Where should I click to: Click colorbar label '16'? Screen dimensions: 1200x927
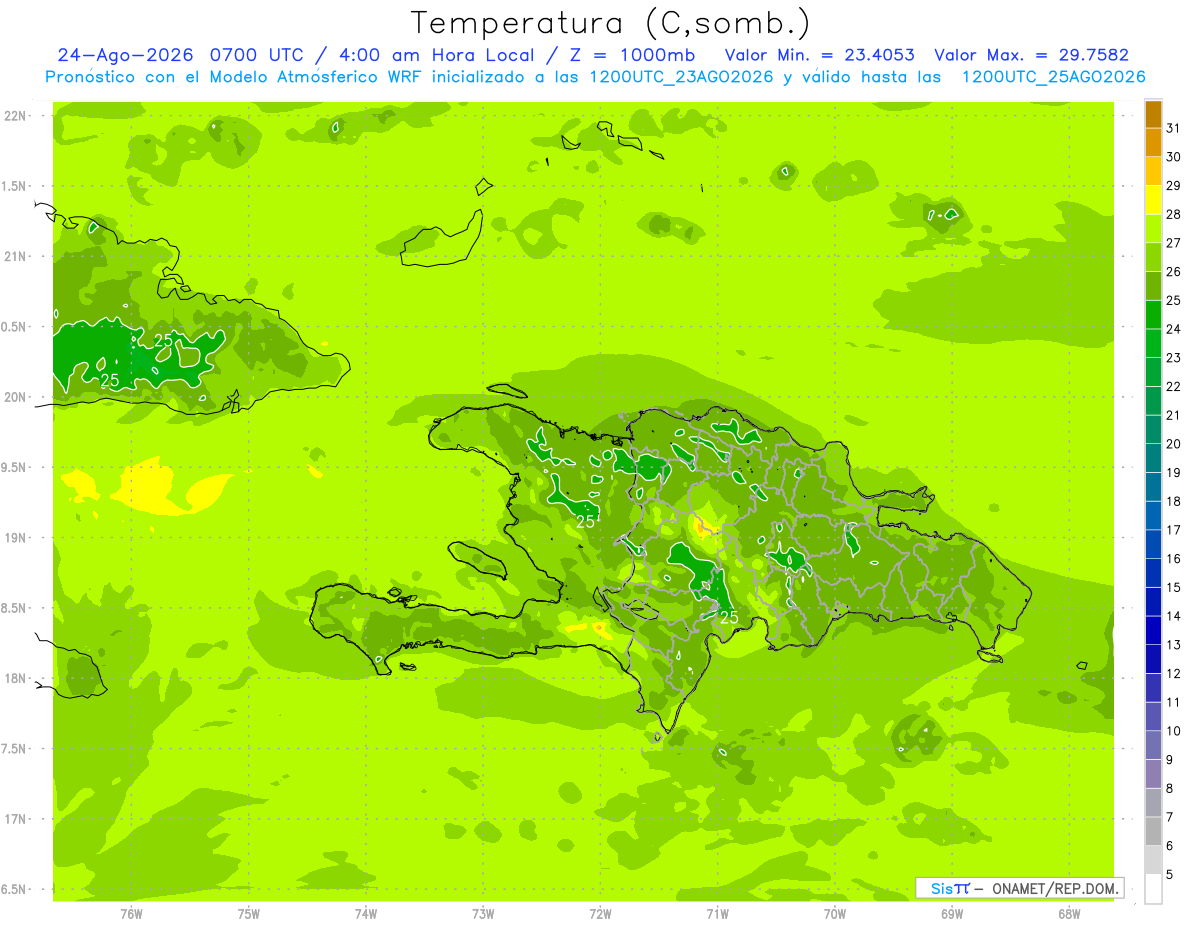coord(1174,559)
